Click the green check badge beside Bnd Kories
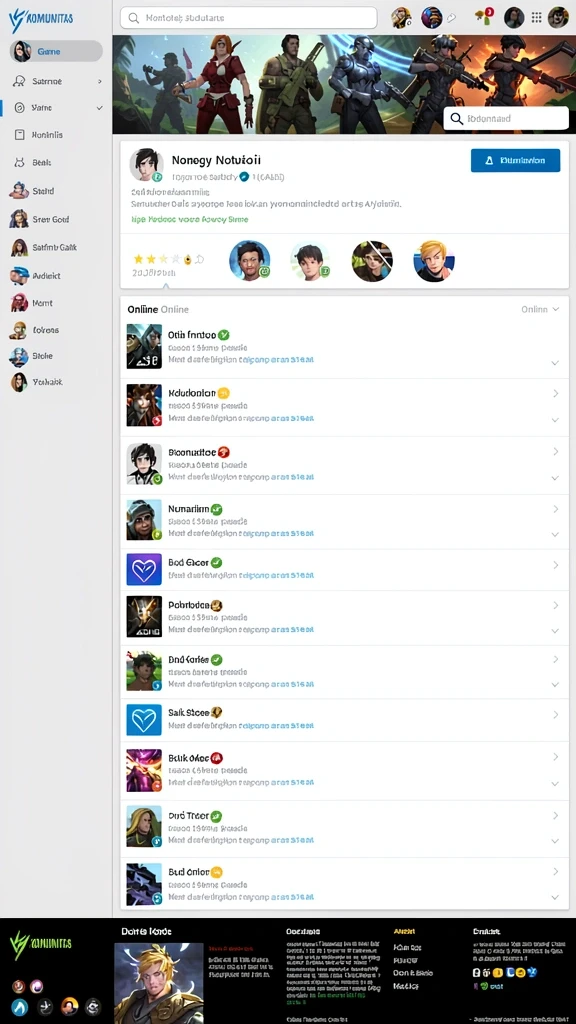 [217, 660]
